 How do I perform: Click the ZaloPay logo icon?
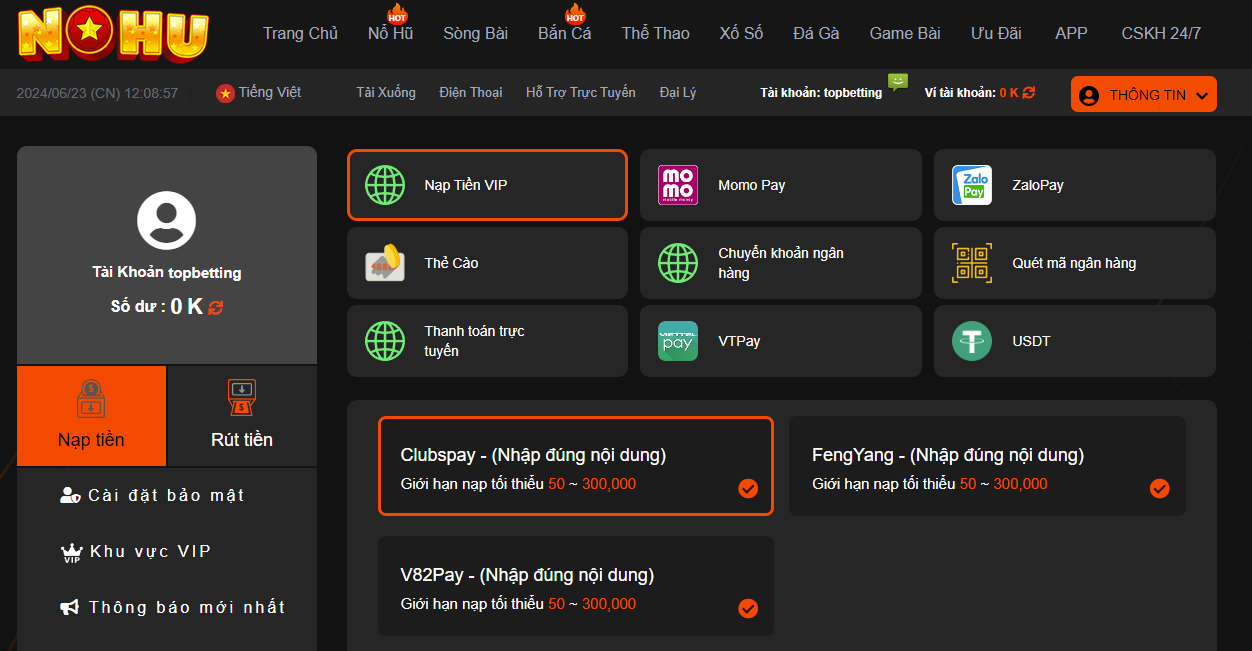972,185
